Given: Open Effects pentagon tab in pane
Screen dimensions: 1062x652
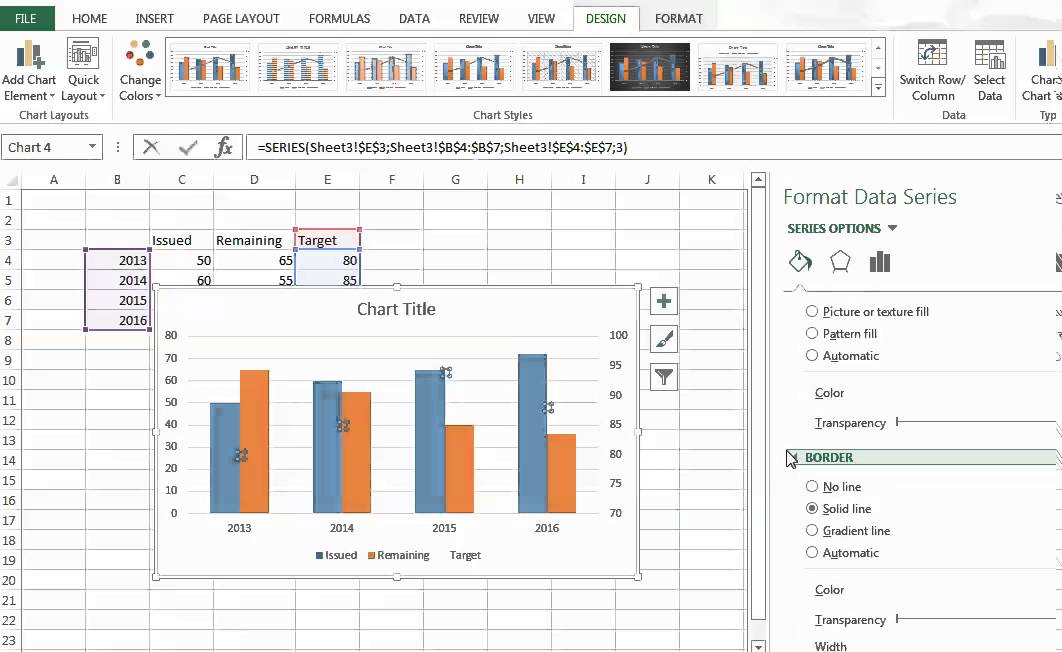Looking at the screenshot, I should tap(840, 261).
